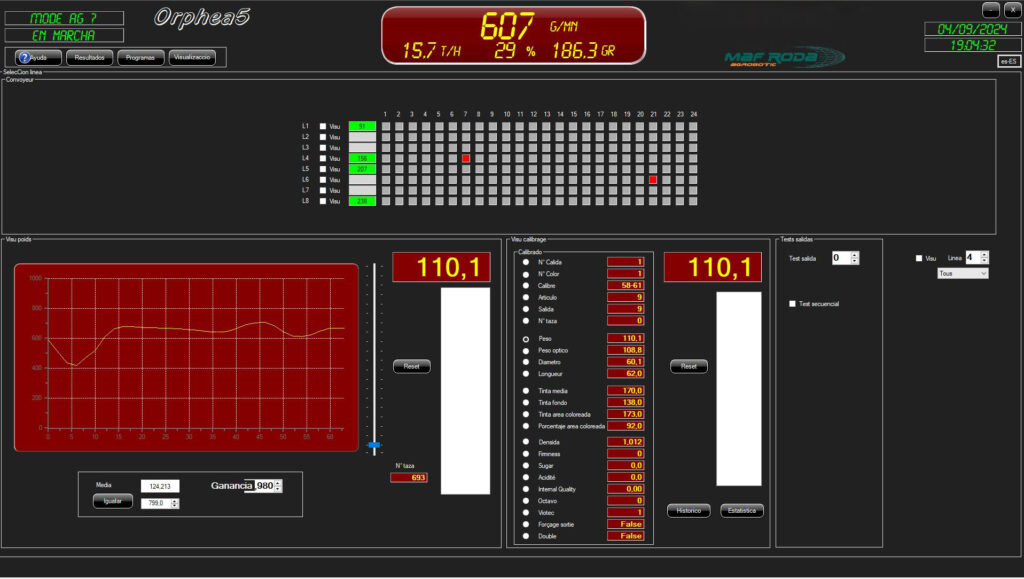1024x579 pixels.
Task: Select the Diametro radio button
Action: 527,362
